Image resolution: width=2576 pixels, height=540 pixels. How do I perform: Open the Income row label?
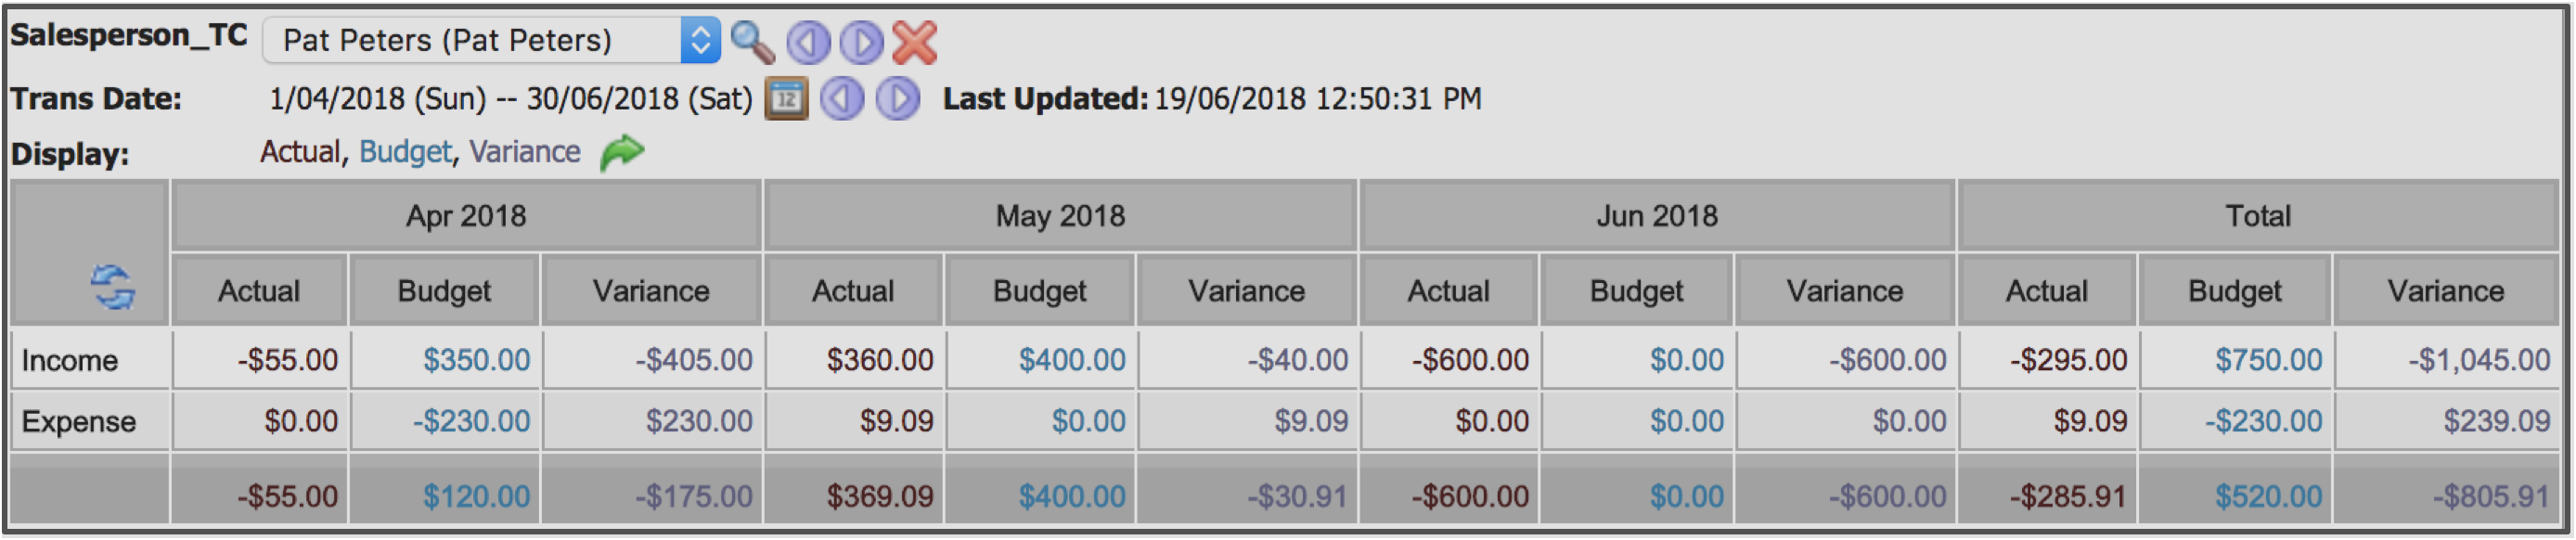coord(70,361)
